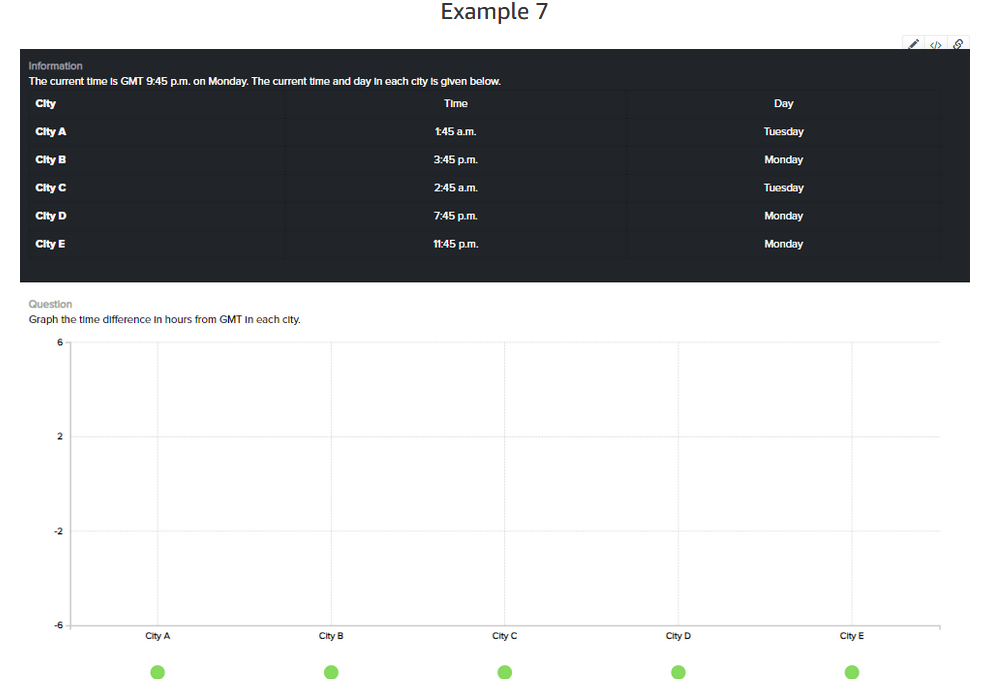Click the chain link icon
This screenshot has width=986, height=679.
(958, 44)
